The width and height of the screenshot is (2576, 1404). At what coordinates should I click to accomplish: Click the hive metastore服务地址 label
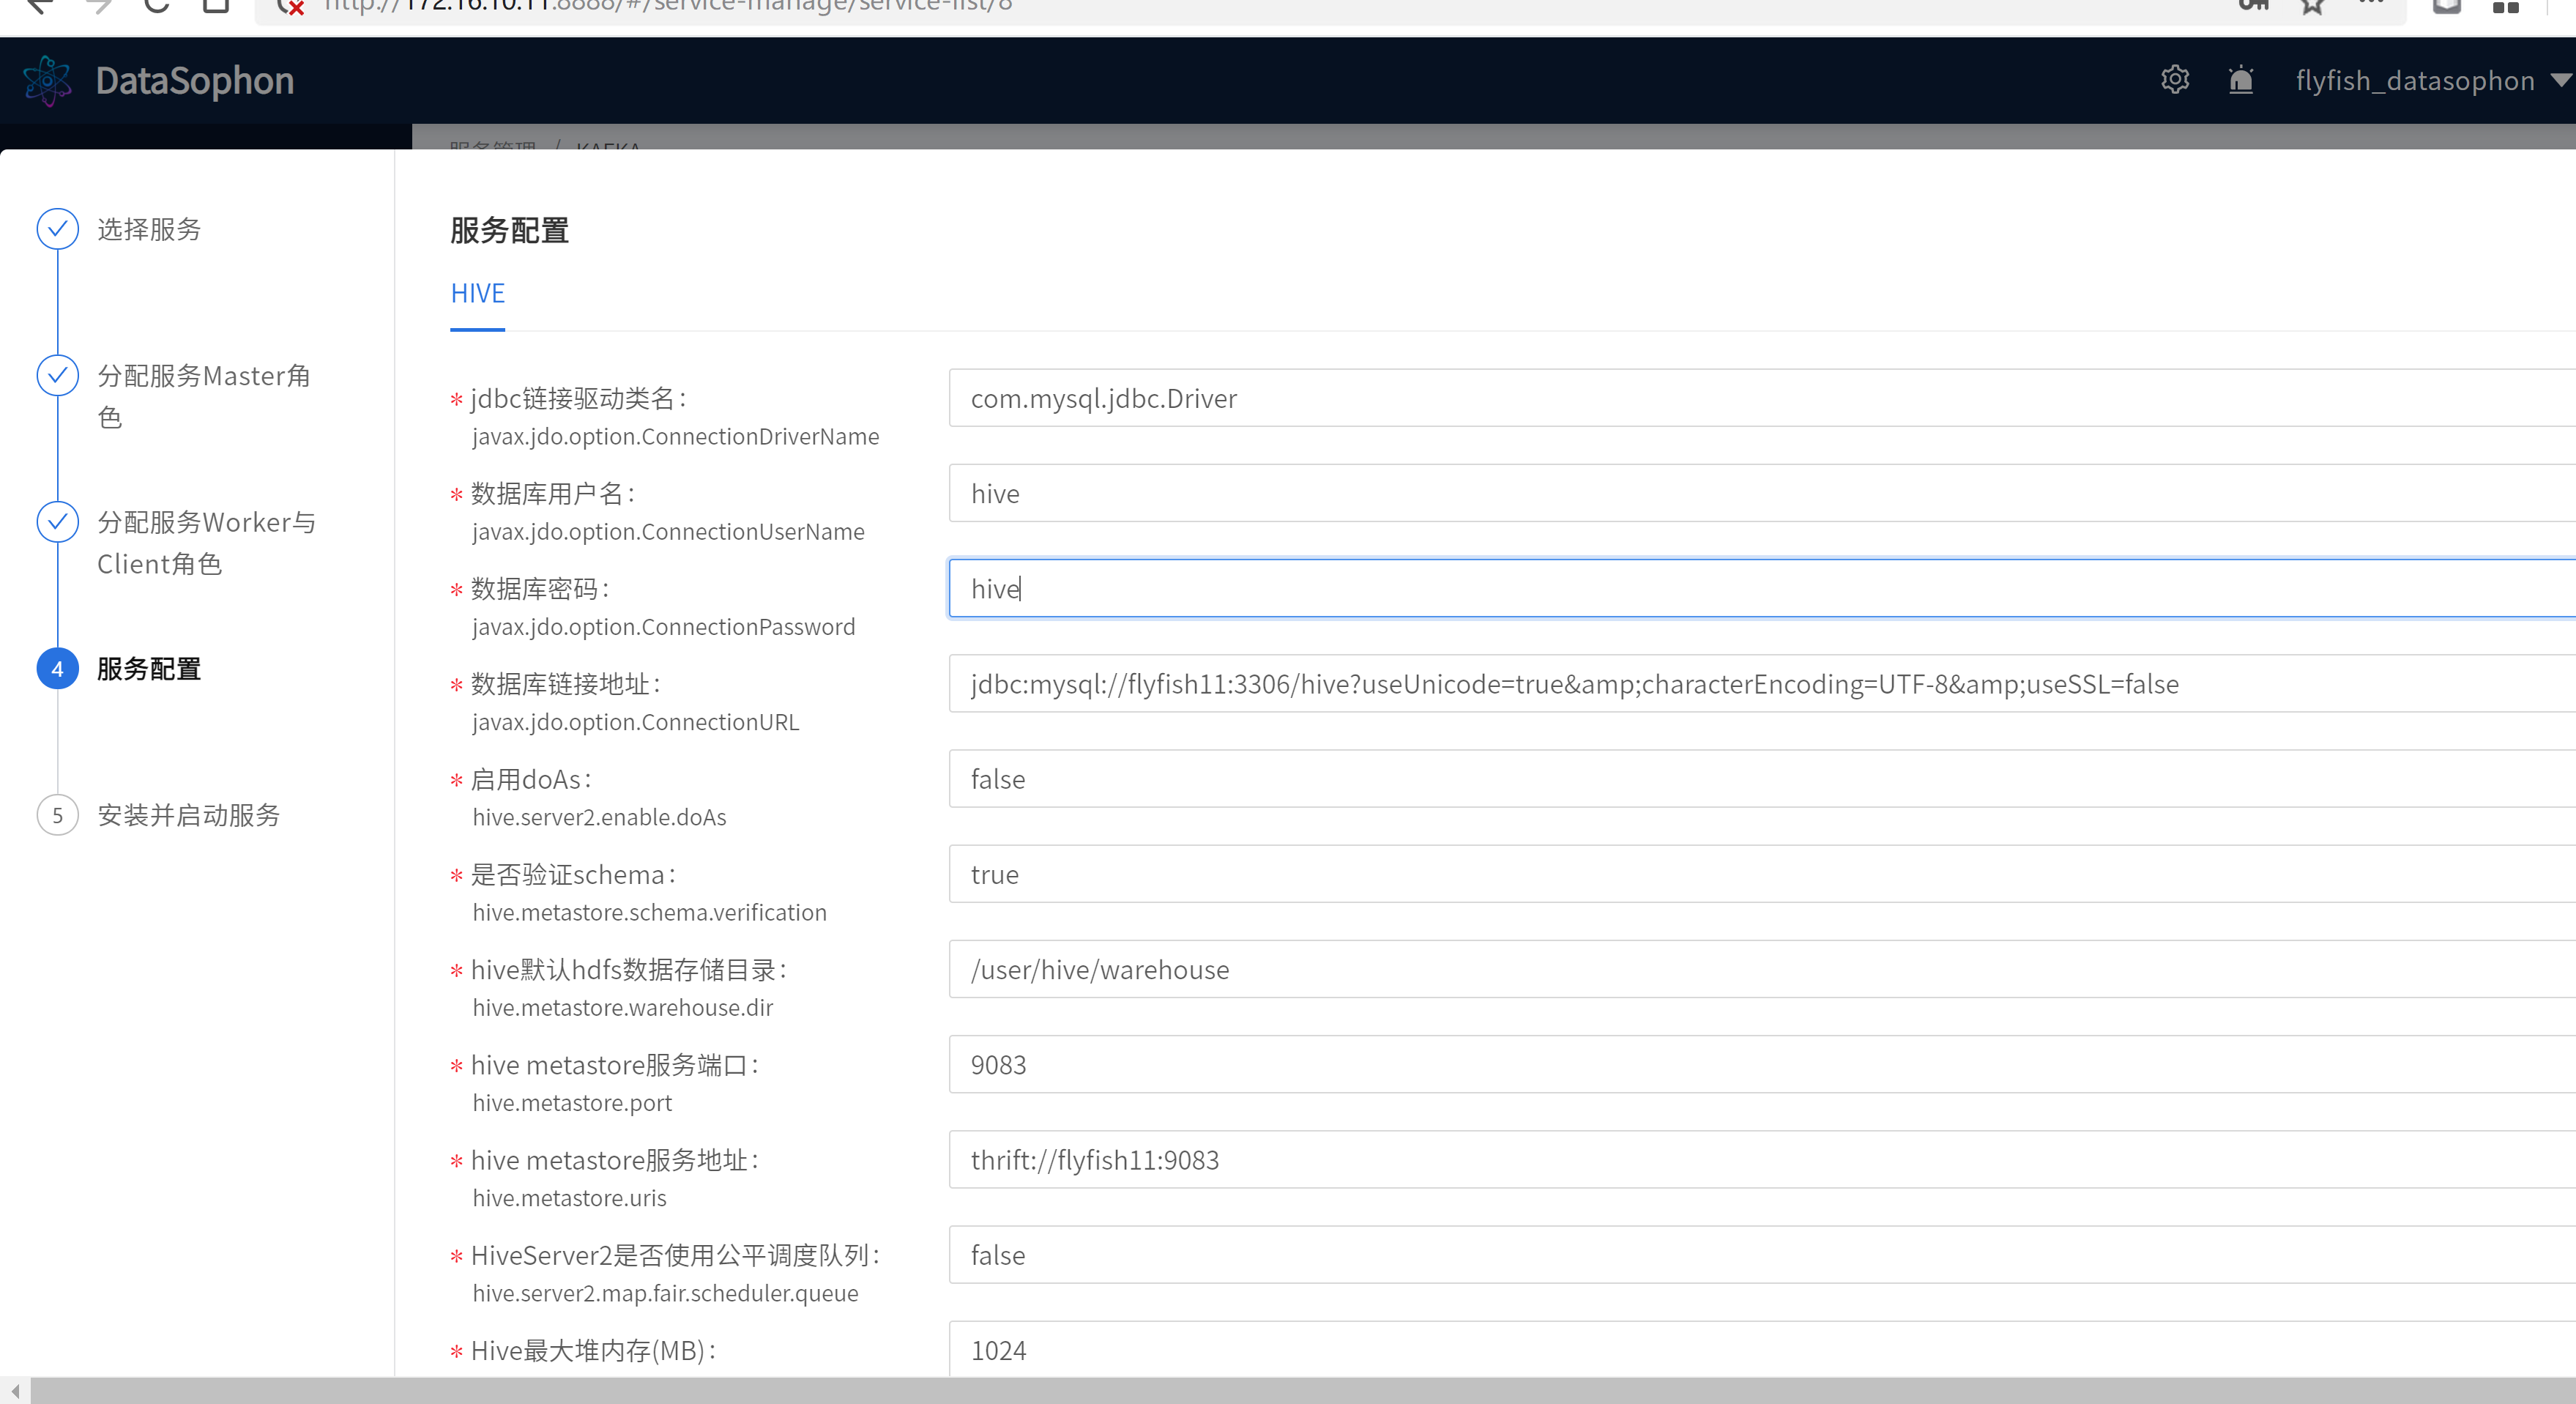tap(615, 1160)
